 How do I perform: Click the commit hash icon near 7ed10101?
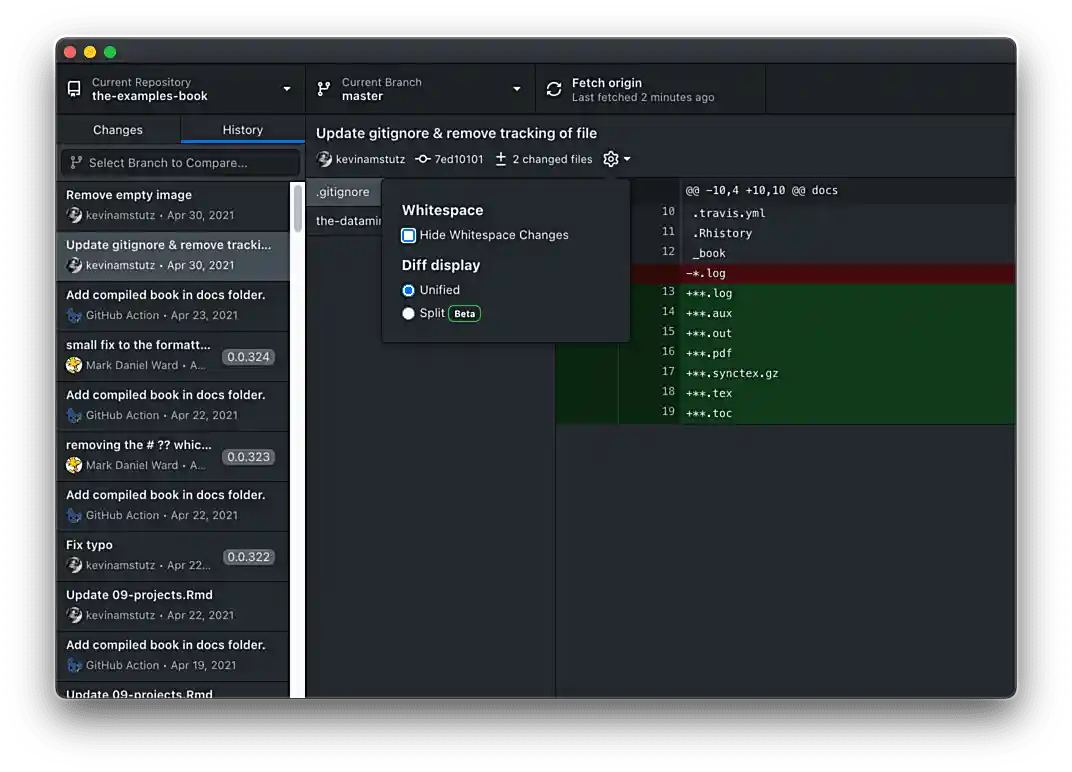click(x=424, y=158)
